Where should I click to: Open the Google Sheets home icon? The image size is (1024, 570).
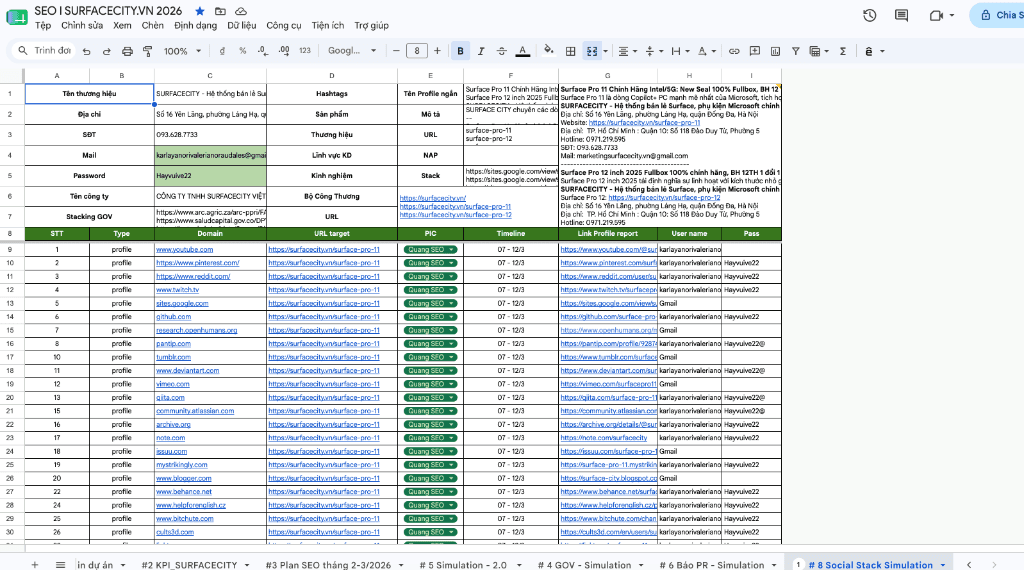point(17,18)
